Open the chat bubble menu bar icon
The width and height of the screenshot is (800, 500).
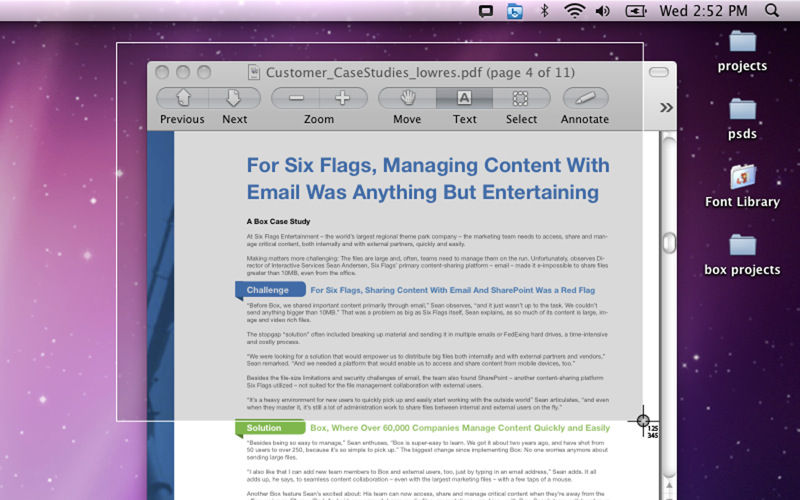486,11
